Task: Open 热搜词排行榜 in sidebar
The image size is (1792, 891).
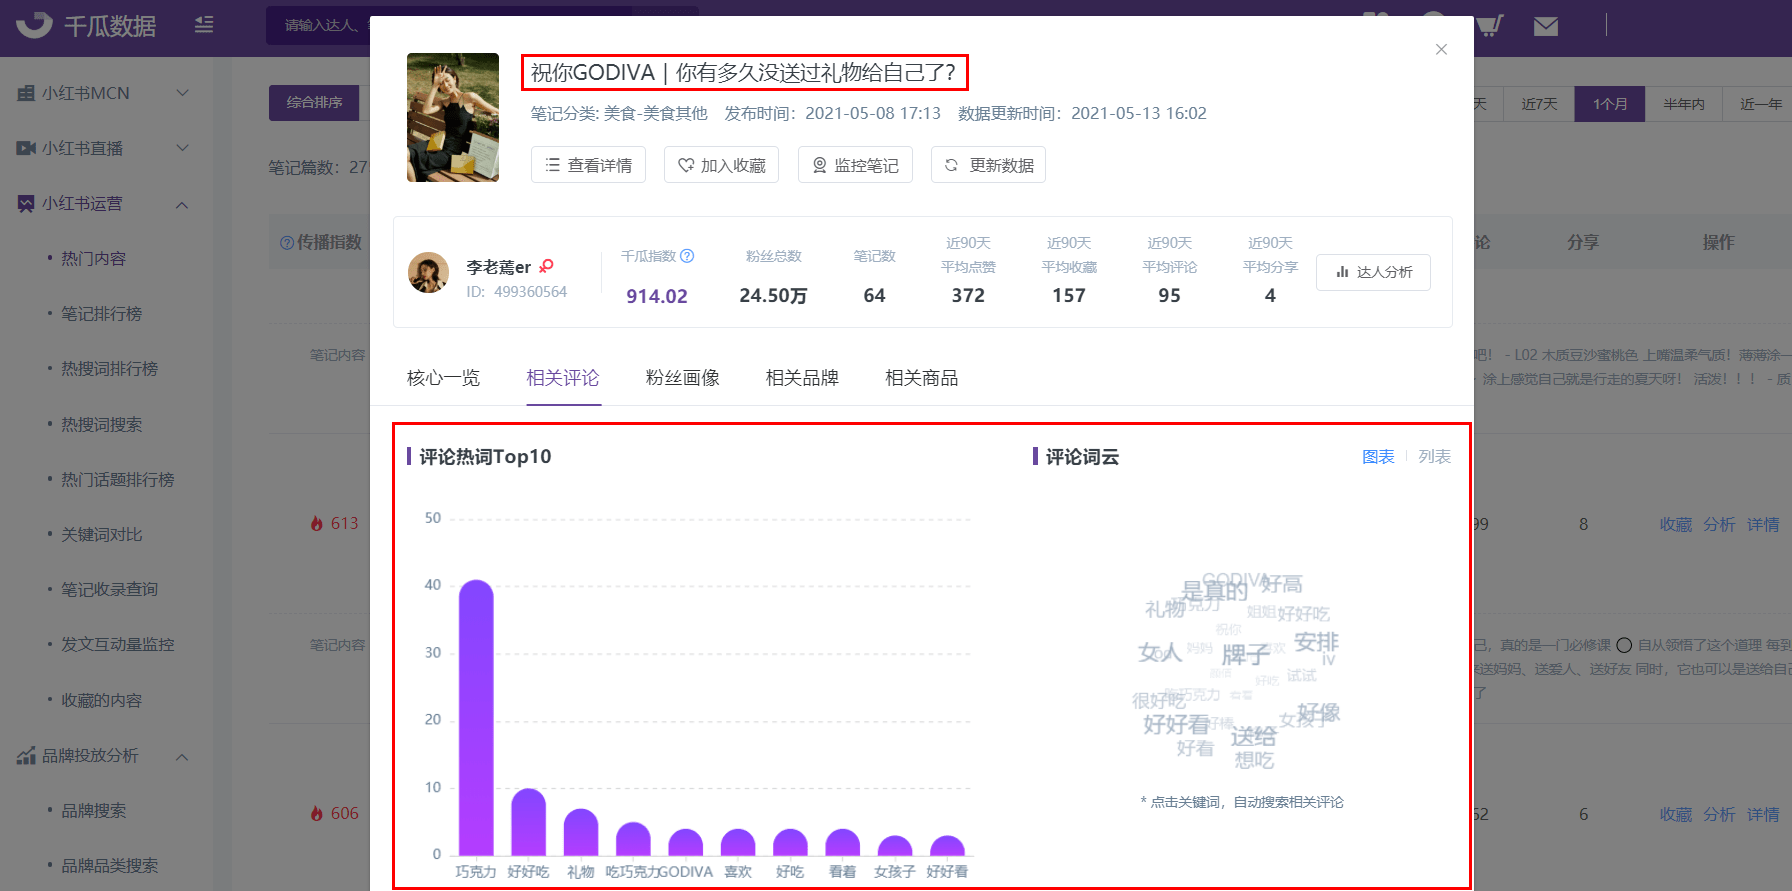Action: click(x=109, y=369)
